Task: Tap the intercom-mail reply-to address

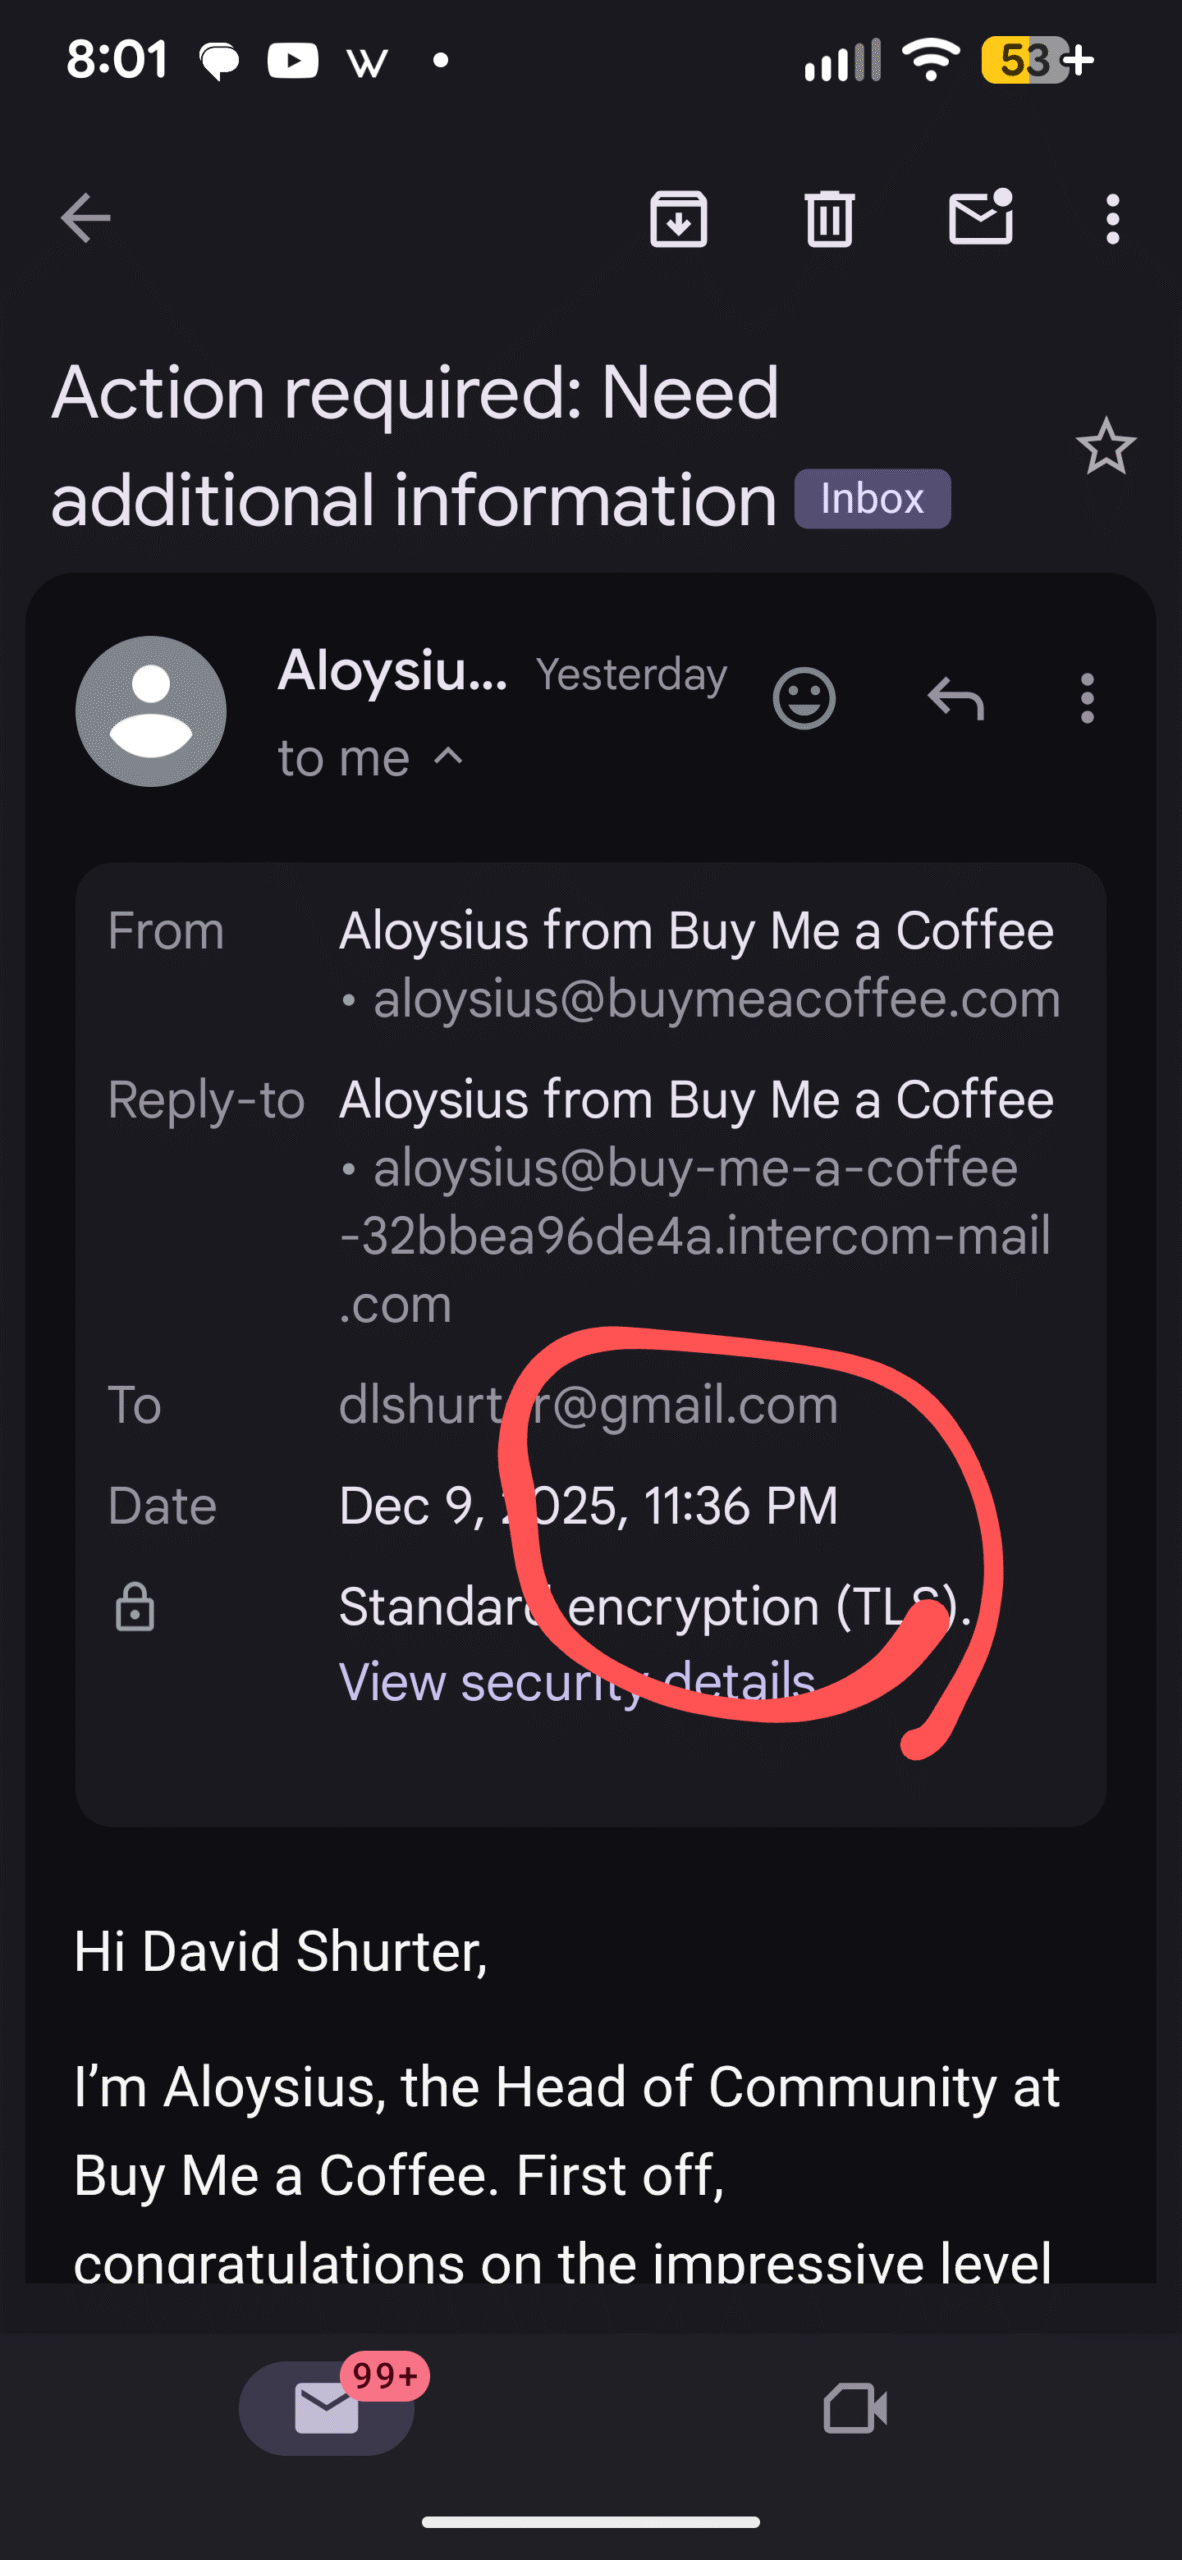Action: coord(694,1235)
